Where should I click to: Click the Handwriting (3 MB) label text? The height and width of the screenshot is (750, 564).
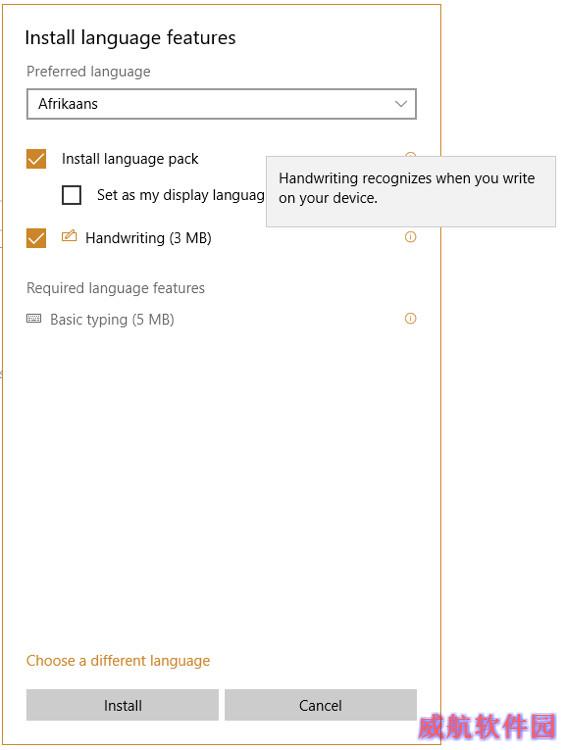[x=148, y=238]
